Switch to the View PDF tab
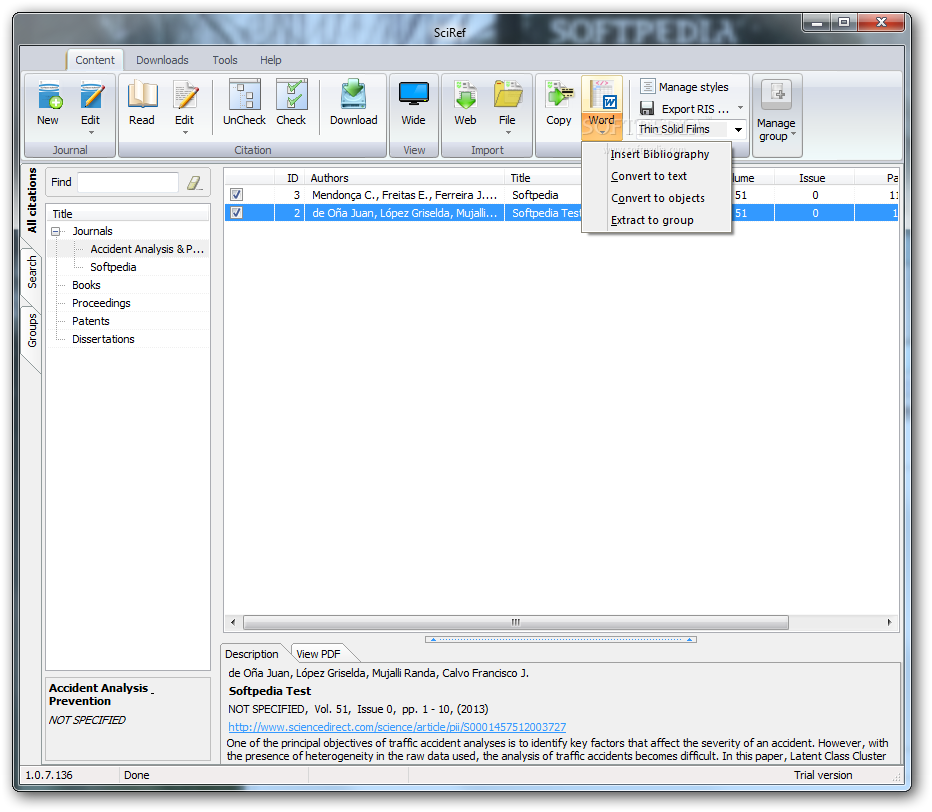 319,654
